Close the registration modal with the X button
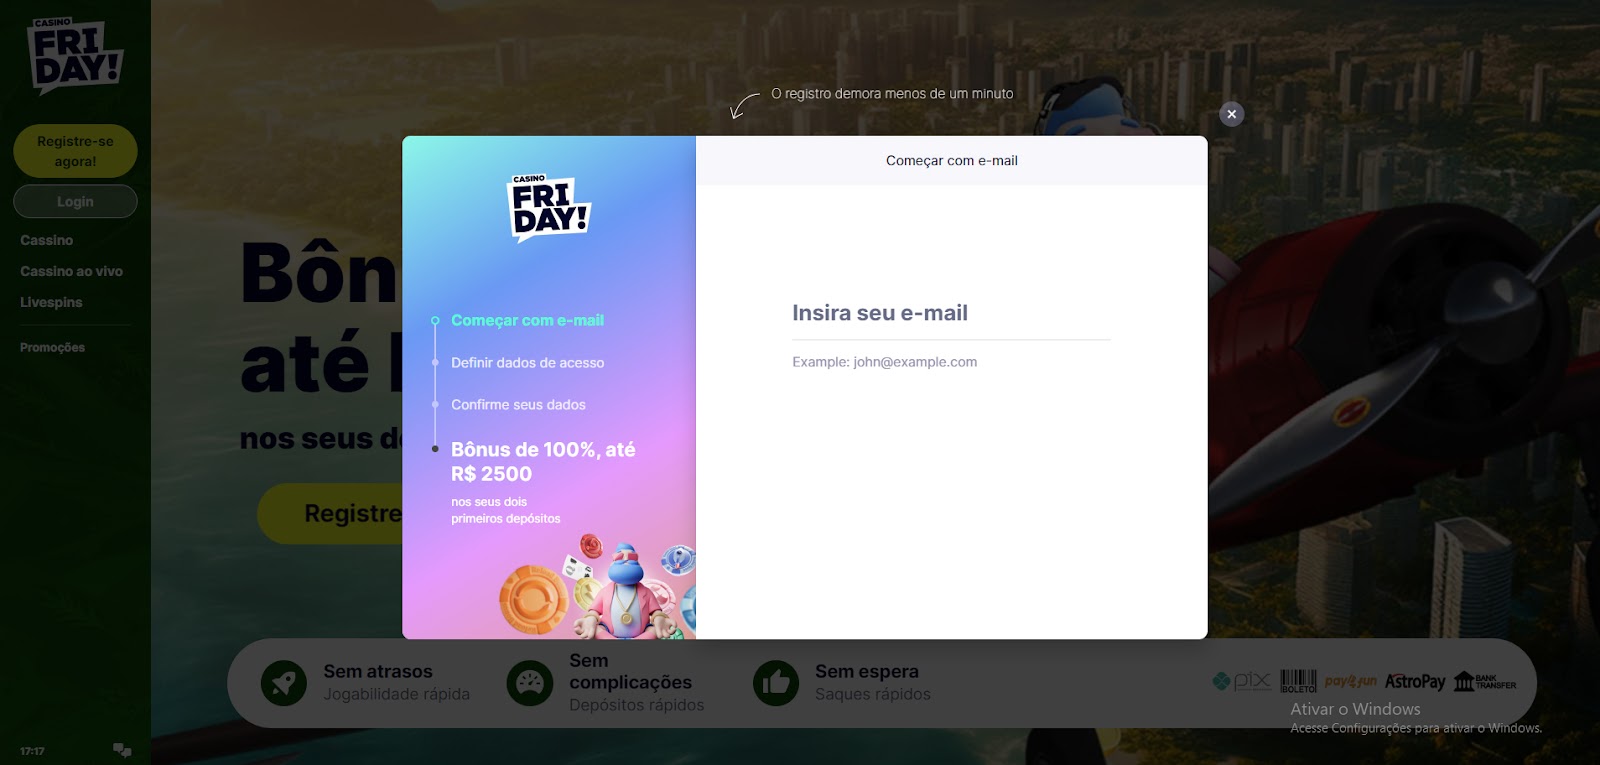 pos(1231,114)
